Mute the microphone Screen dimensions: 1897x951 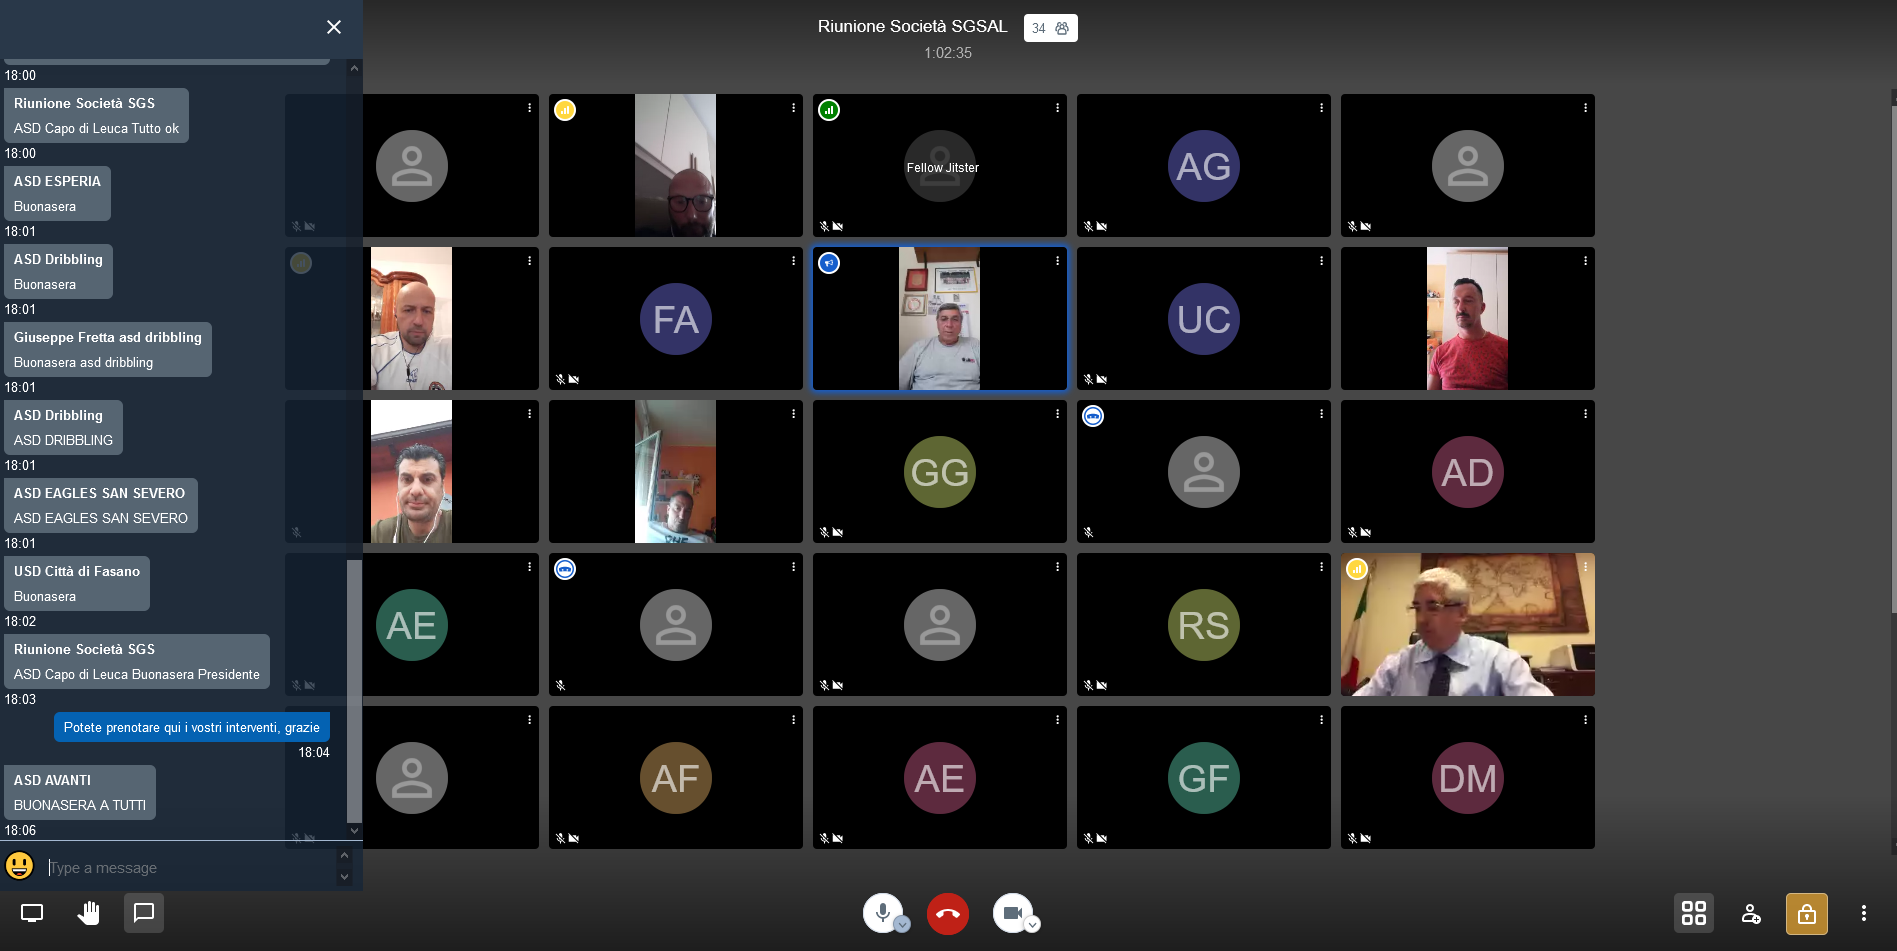(882, 912)
